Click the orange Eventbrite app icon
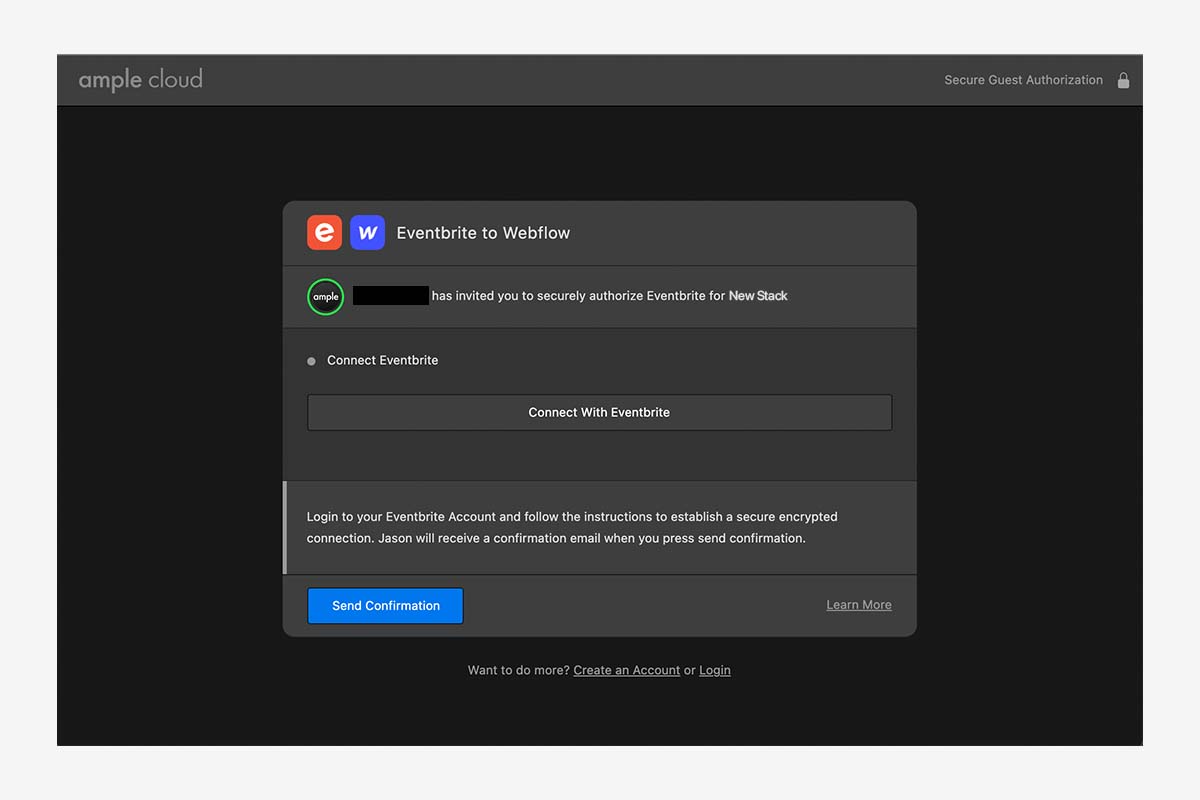Screen dimensions: 1200x800 pyautogui.click(x=324, y=233)
